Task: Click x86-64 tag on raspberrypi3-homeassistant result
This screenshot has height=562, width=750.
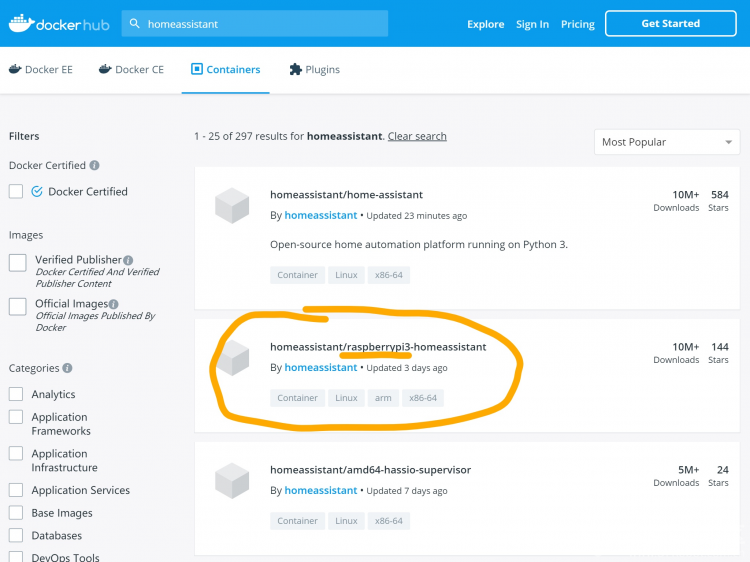Action: click(423, 398)
